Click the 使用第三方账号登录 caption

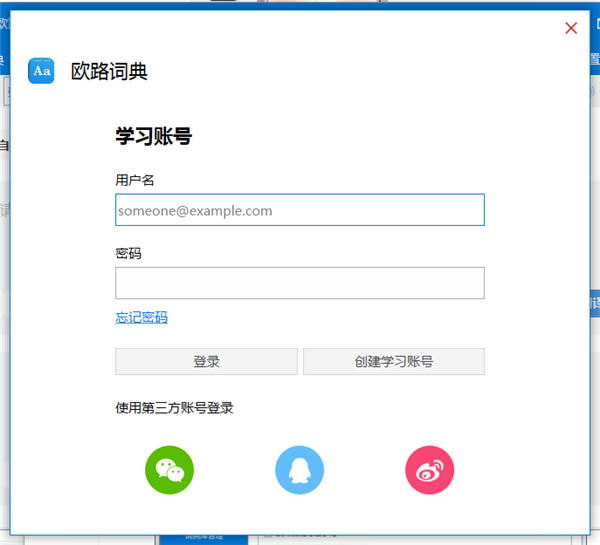coord(174,408)
